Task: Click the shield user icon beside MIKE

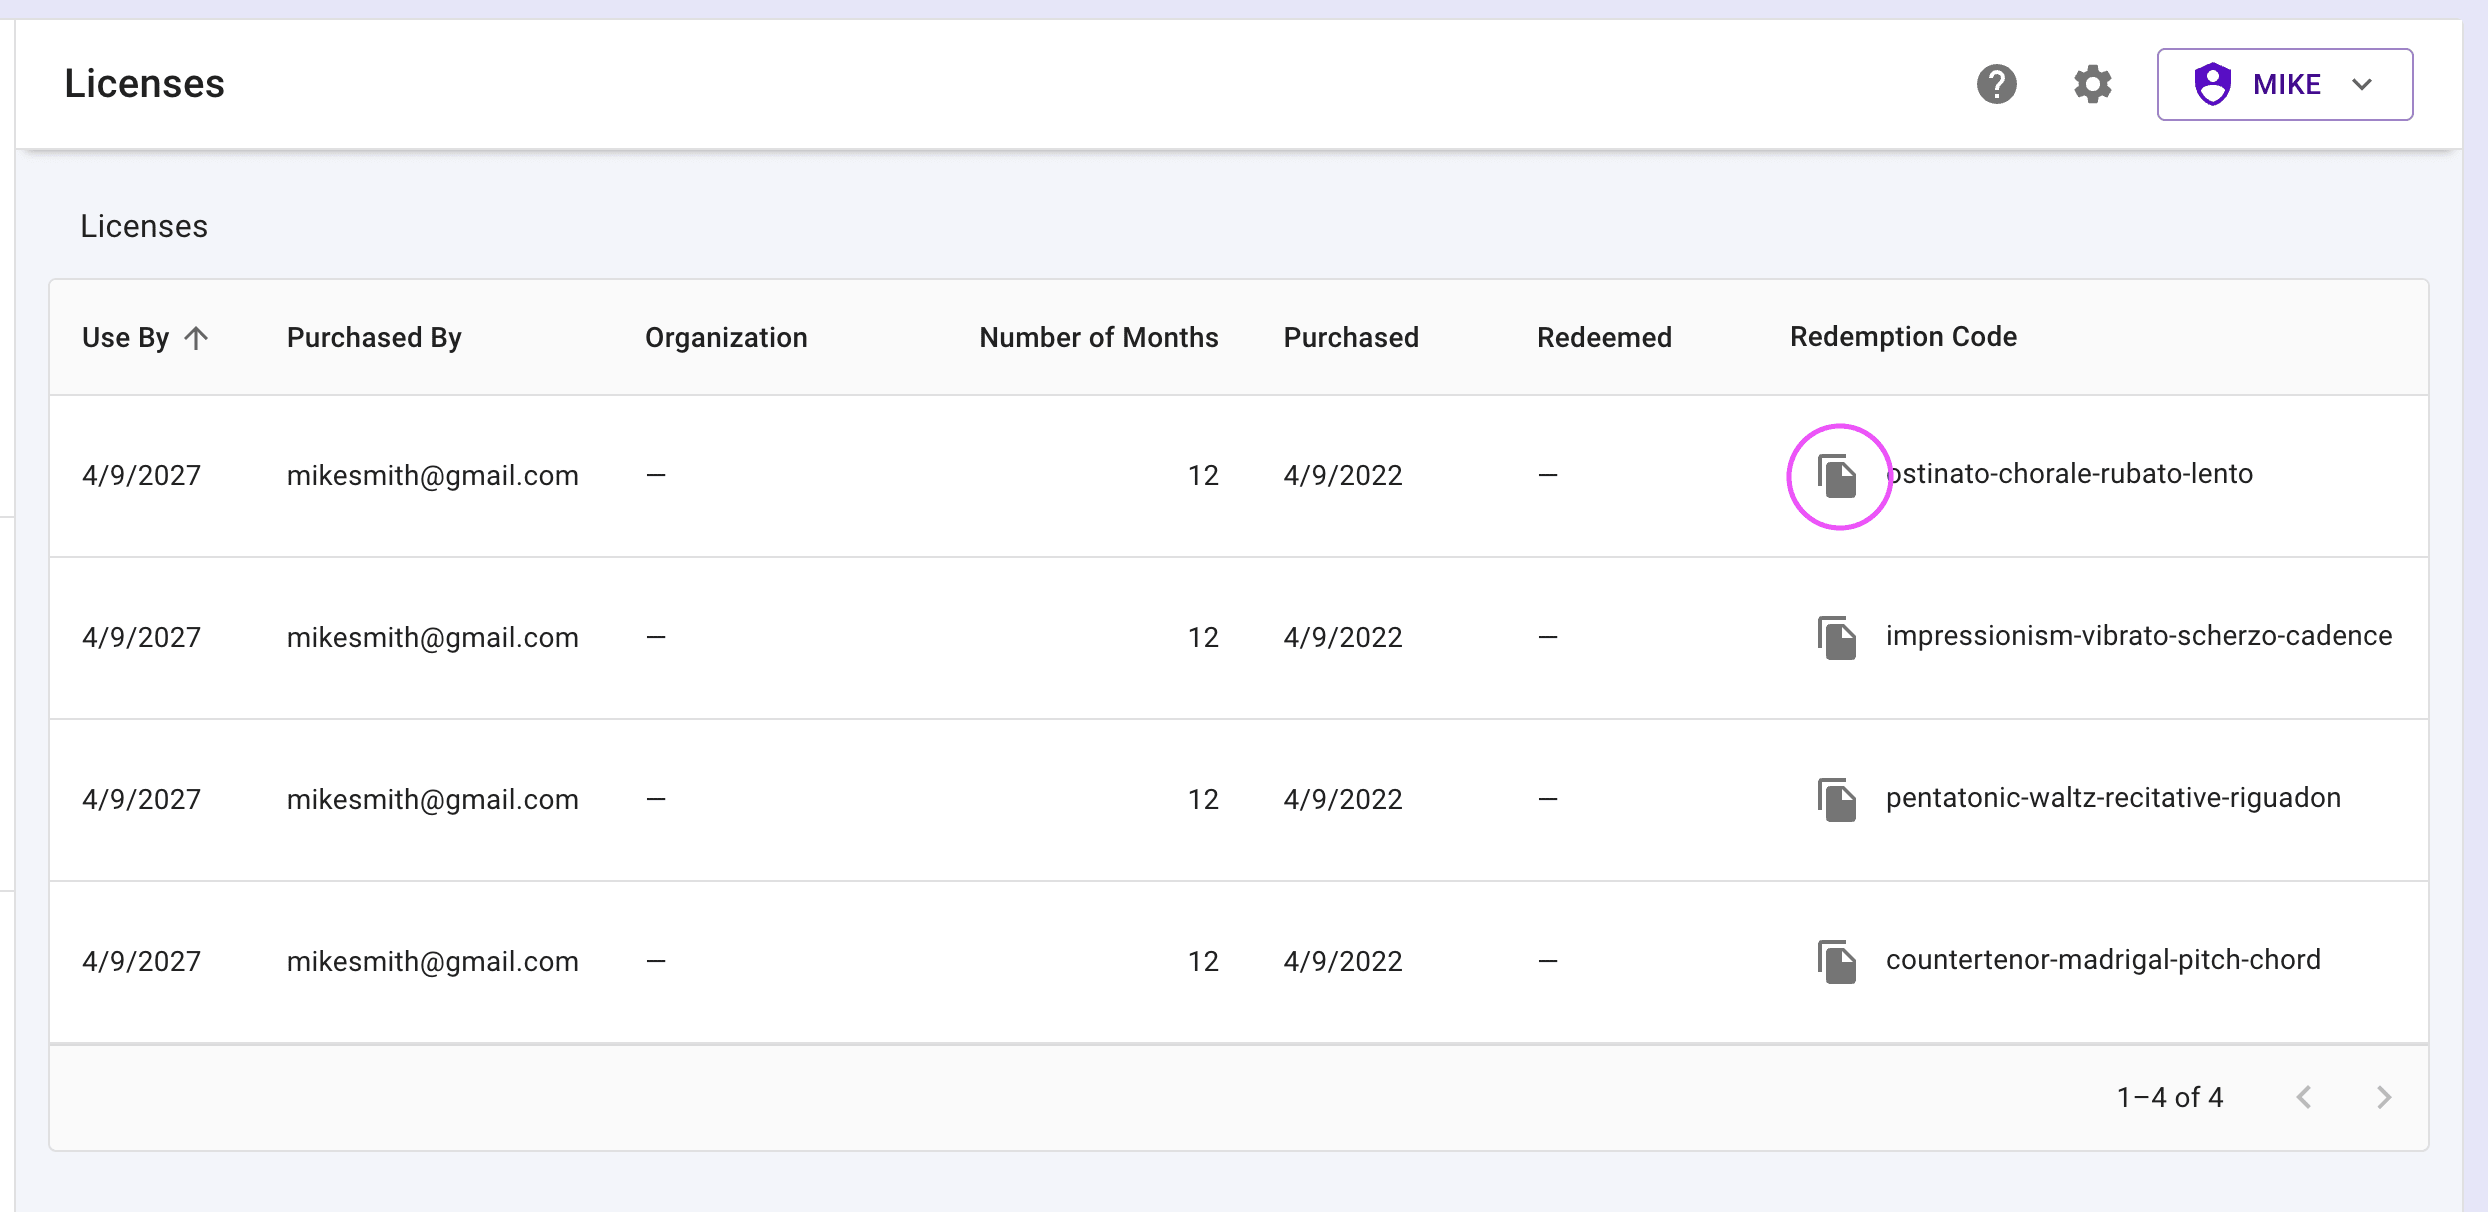Action: click(x=2212, y=85)
